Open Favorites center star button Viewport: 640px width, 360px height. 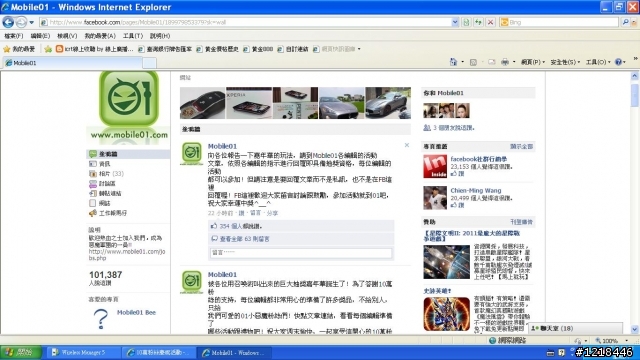(x=19, y=49)
